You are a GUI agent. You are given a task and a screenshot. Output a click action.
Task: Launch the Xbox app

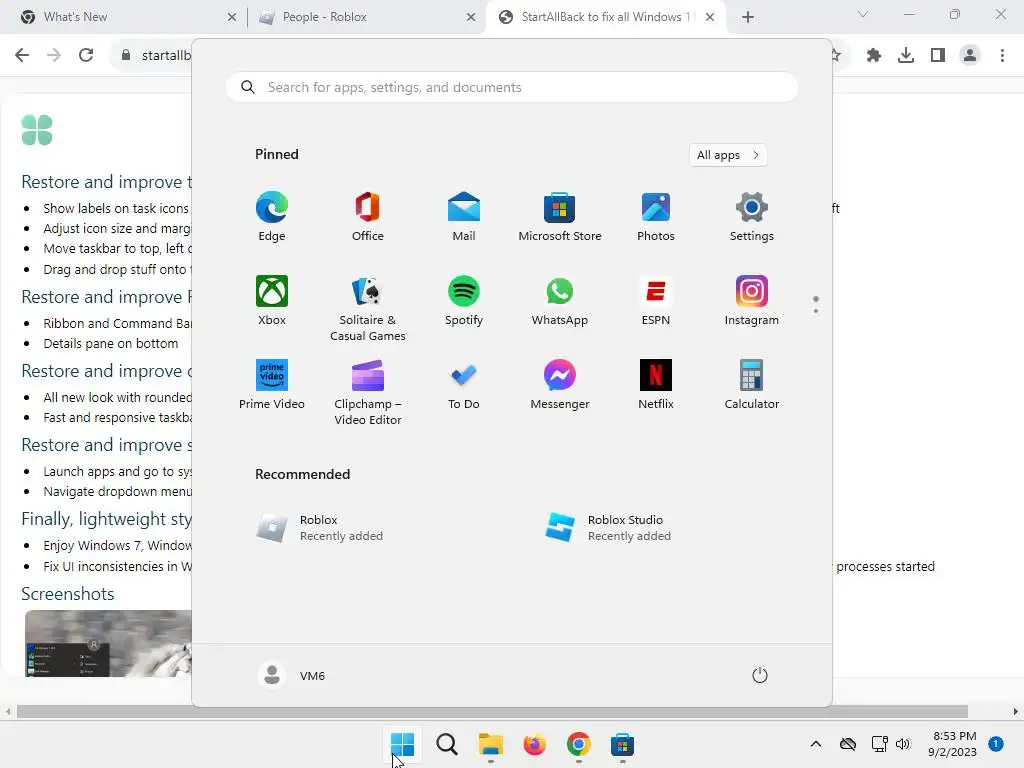pyautogui.click(x=272, y=300)
